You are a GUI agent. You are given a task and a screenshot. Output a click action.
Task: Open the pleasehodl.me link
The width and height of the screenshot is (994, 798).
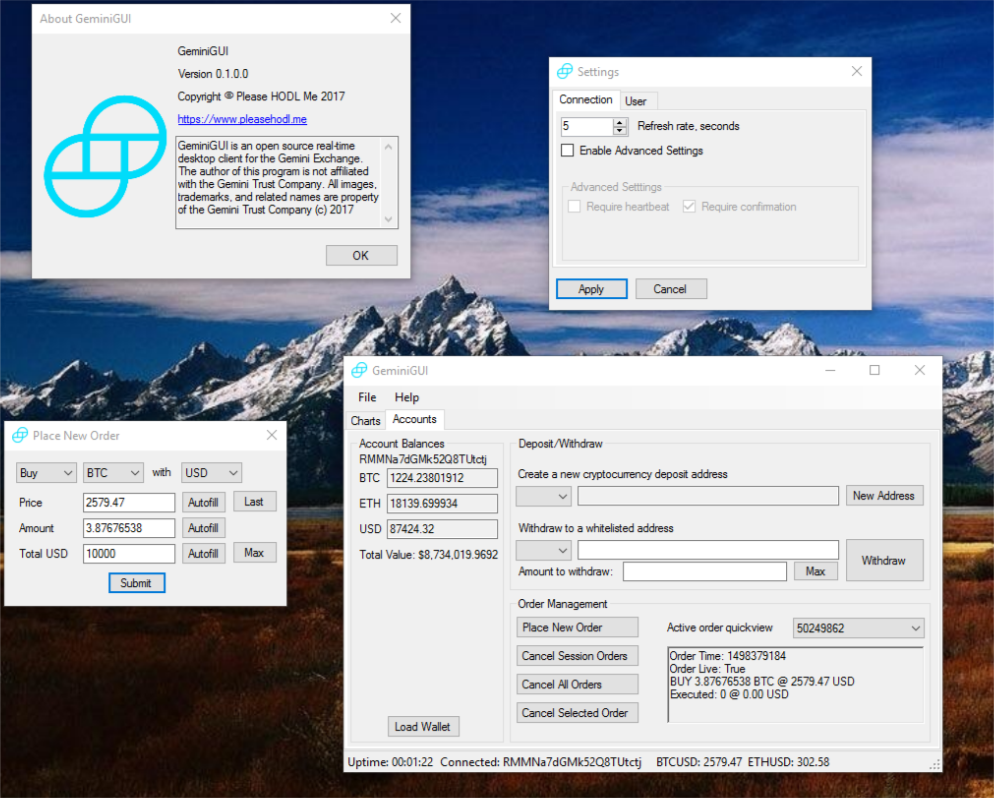242,119
